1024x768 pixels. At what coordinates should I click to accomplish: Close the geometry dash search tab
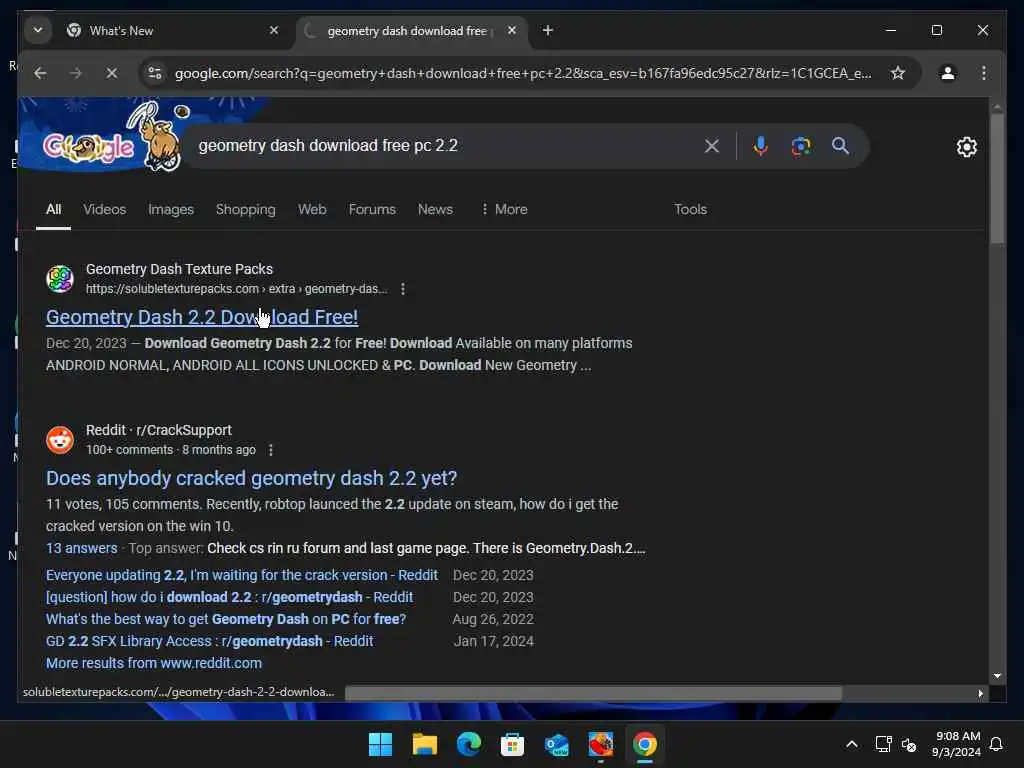(512, 31)
